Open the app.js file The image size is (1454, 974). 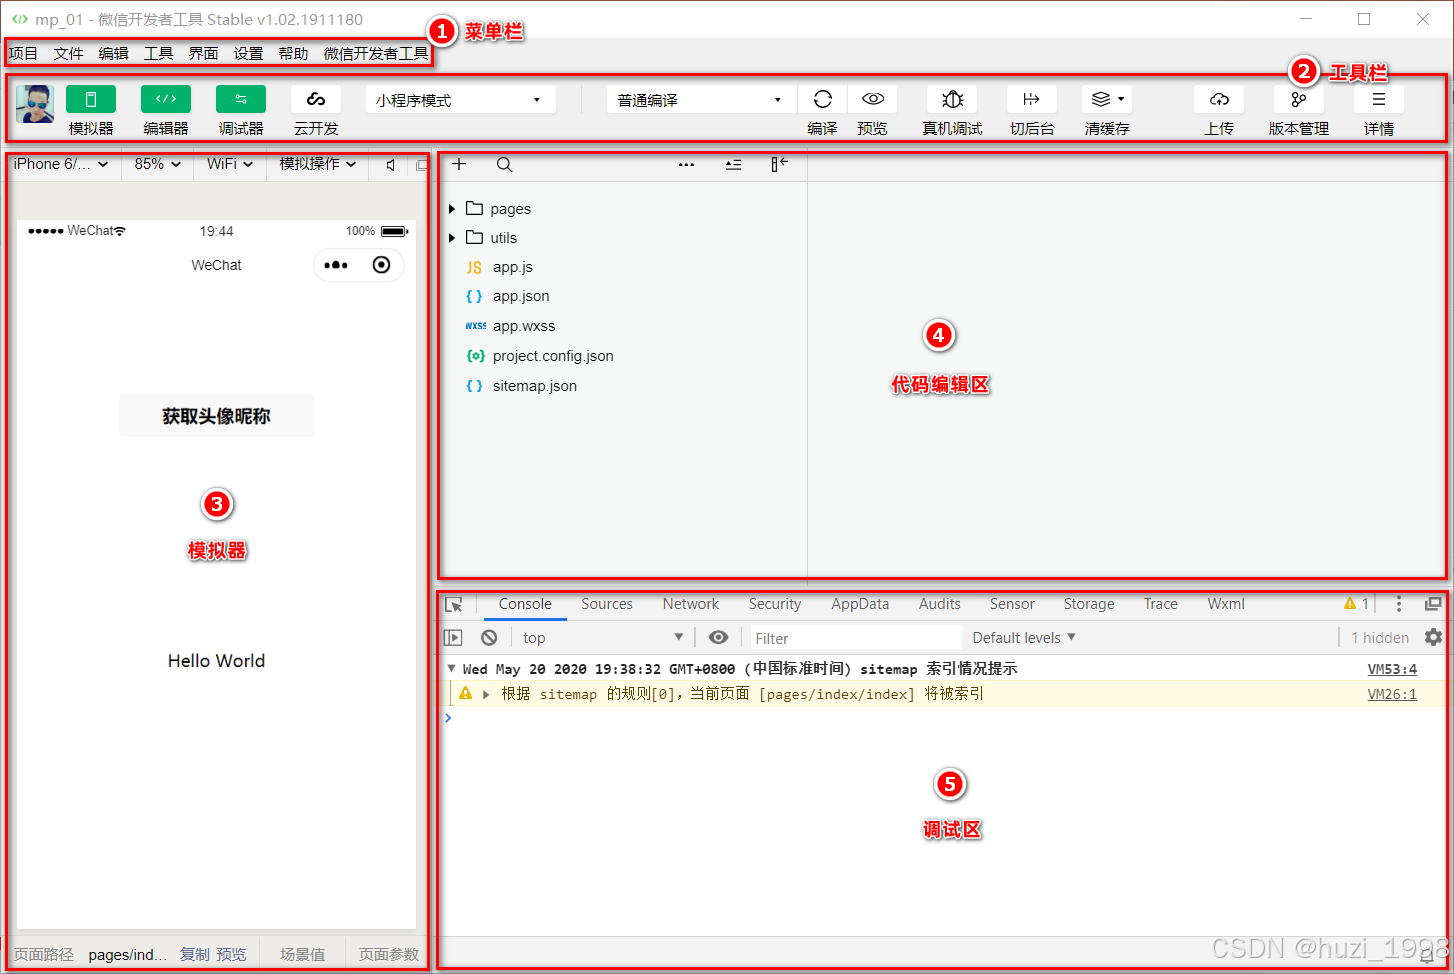tap(512, 267)
